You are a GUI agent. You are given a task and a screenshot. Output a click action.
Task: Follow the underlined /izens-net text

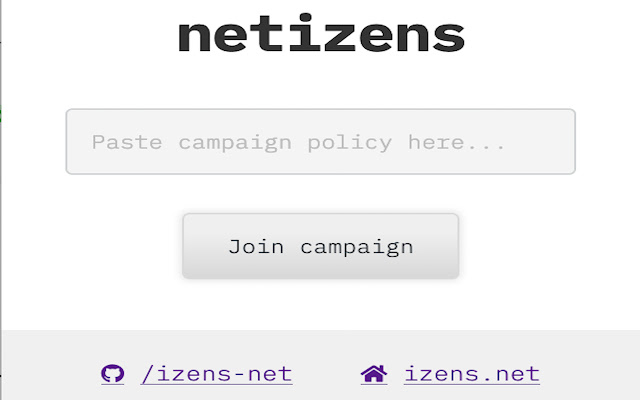216,374
